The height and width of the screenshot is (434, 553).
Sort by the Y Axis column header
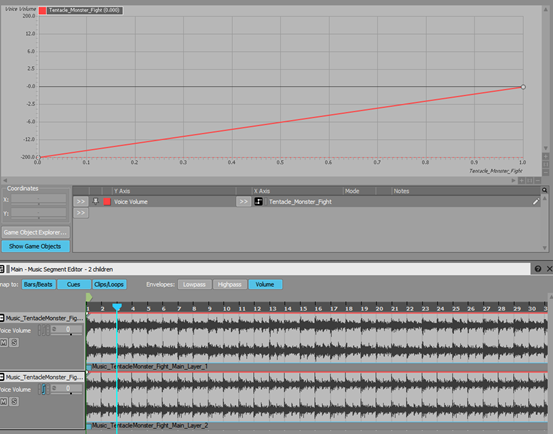[x=174, y=191]
